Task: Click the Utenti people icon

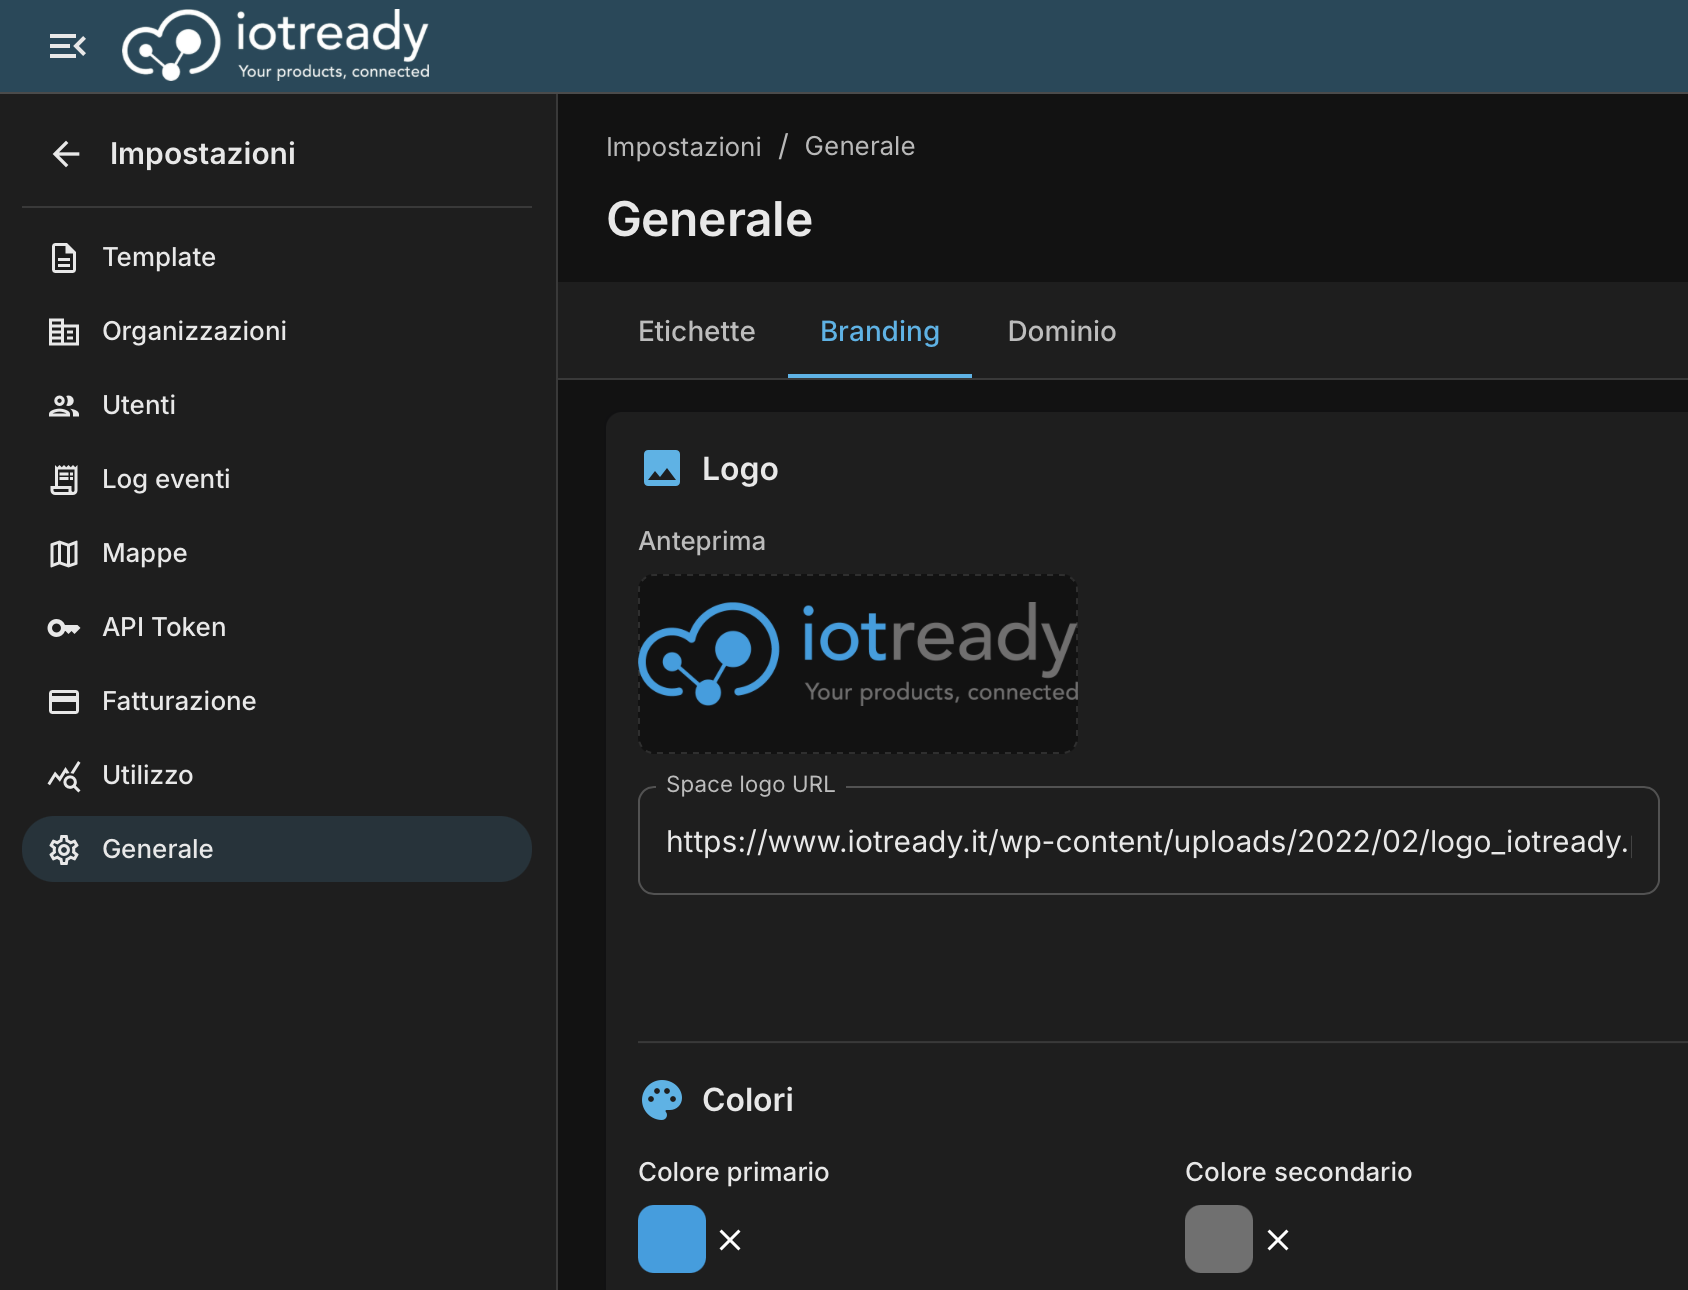Action: coord(64,406)
